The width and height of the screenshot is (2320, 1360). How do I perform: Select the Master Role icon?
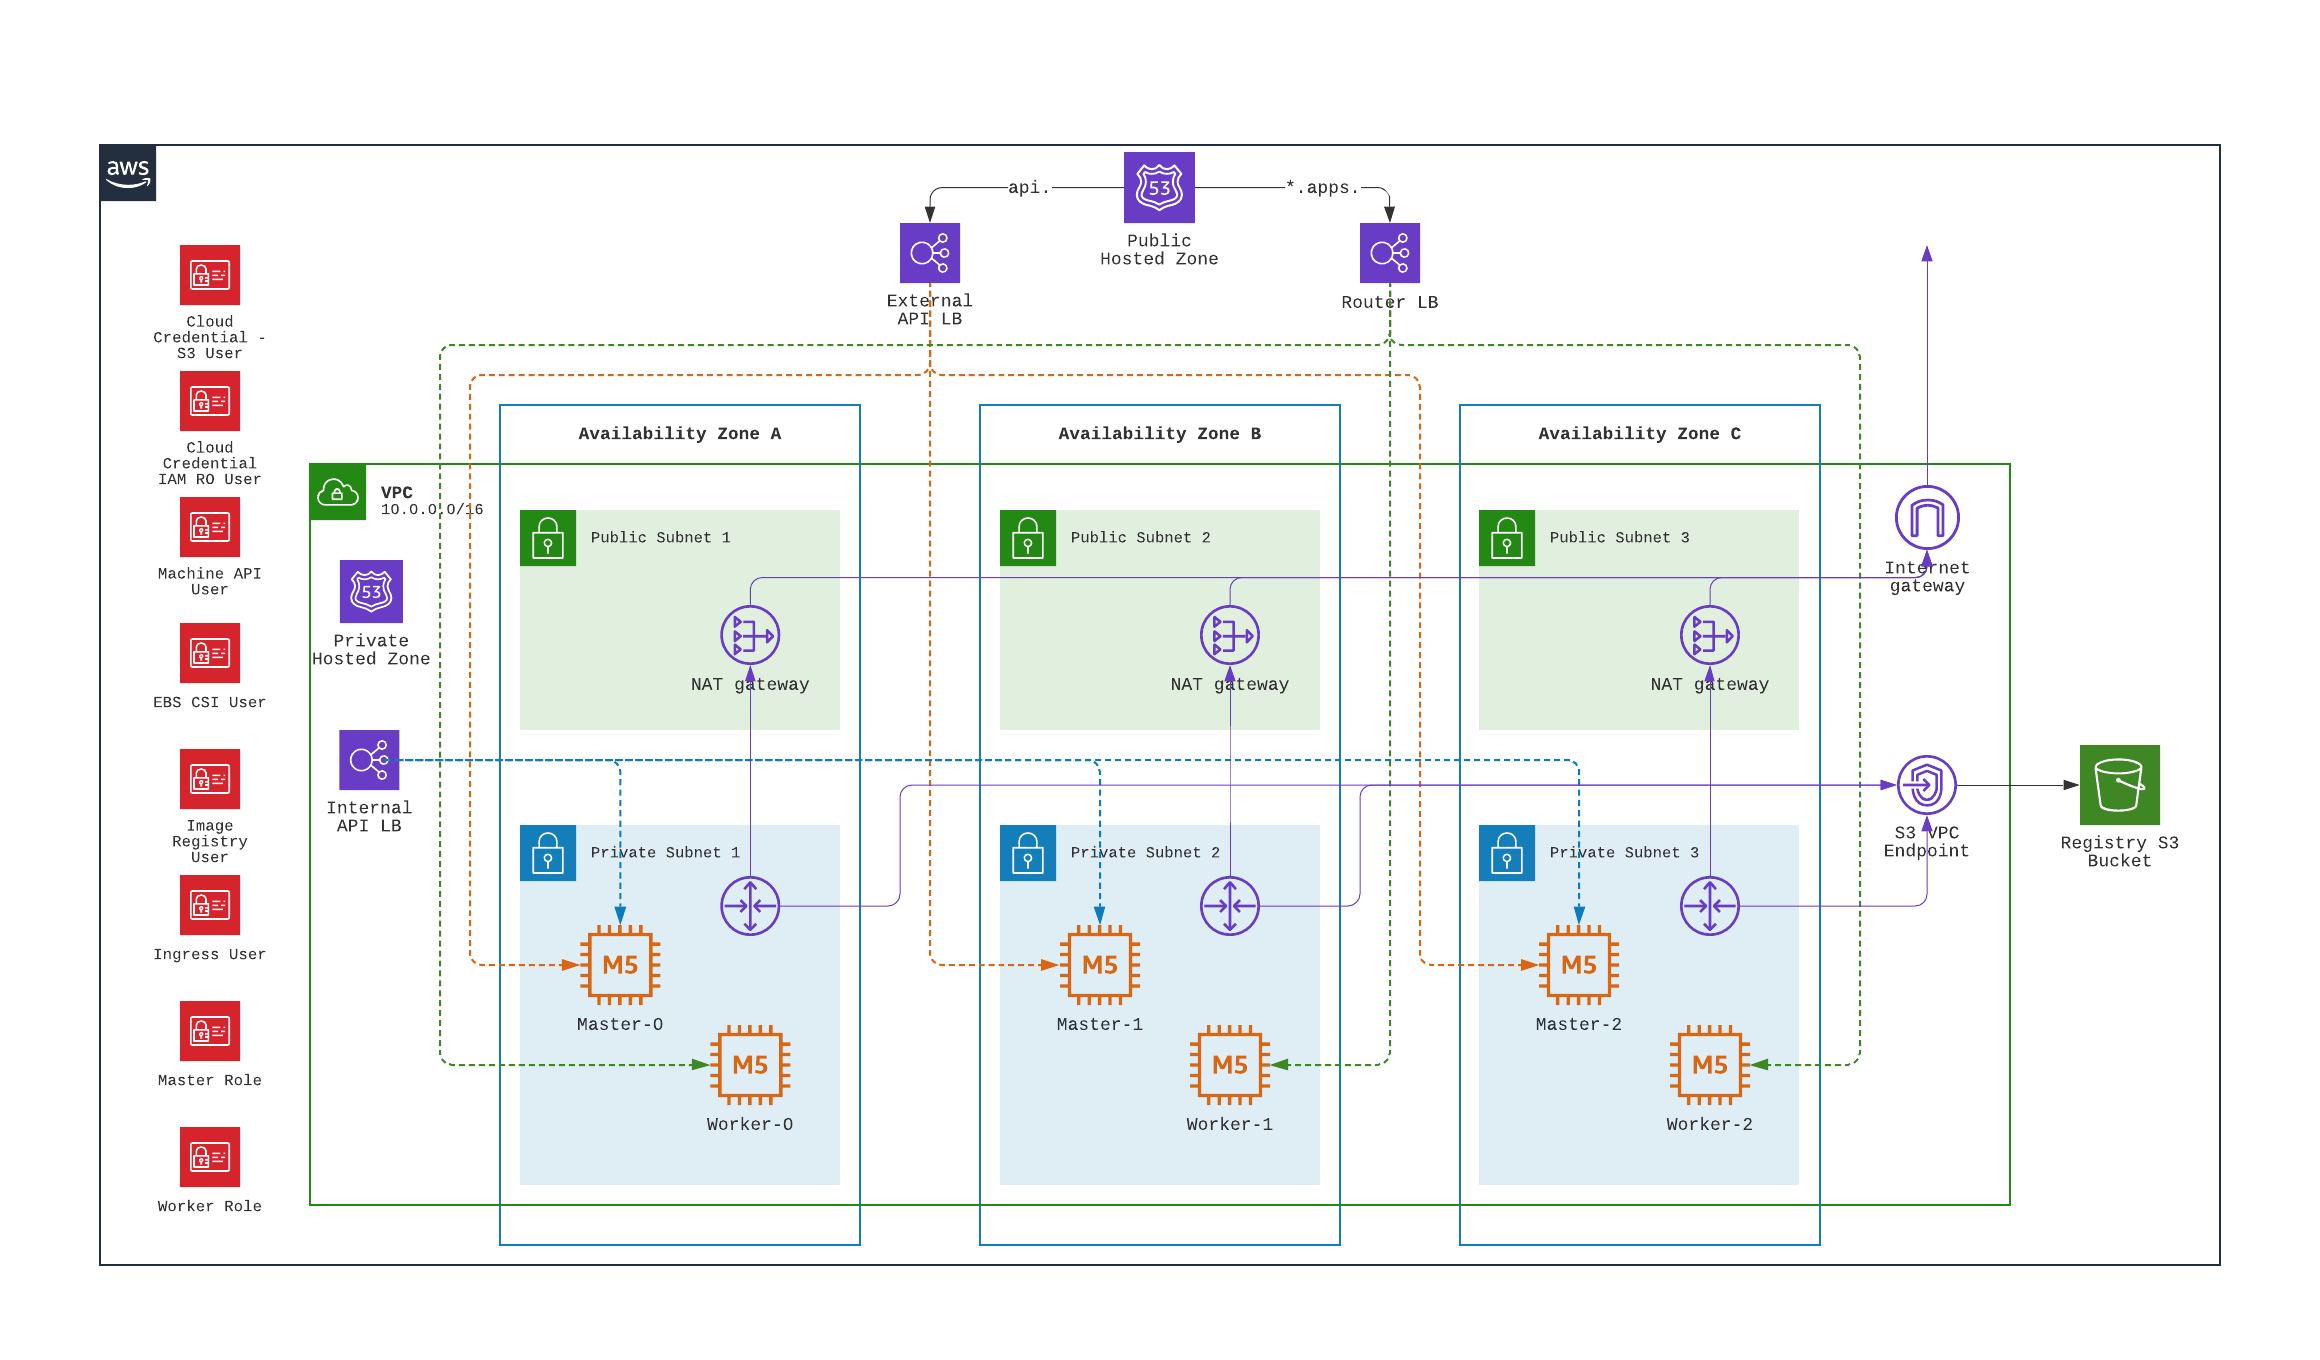(x=210, y=1031)
